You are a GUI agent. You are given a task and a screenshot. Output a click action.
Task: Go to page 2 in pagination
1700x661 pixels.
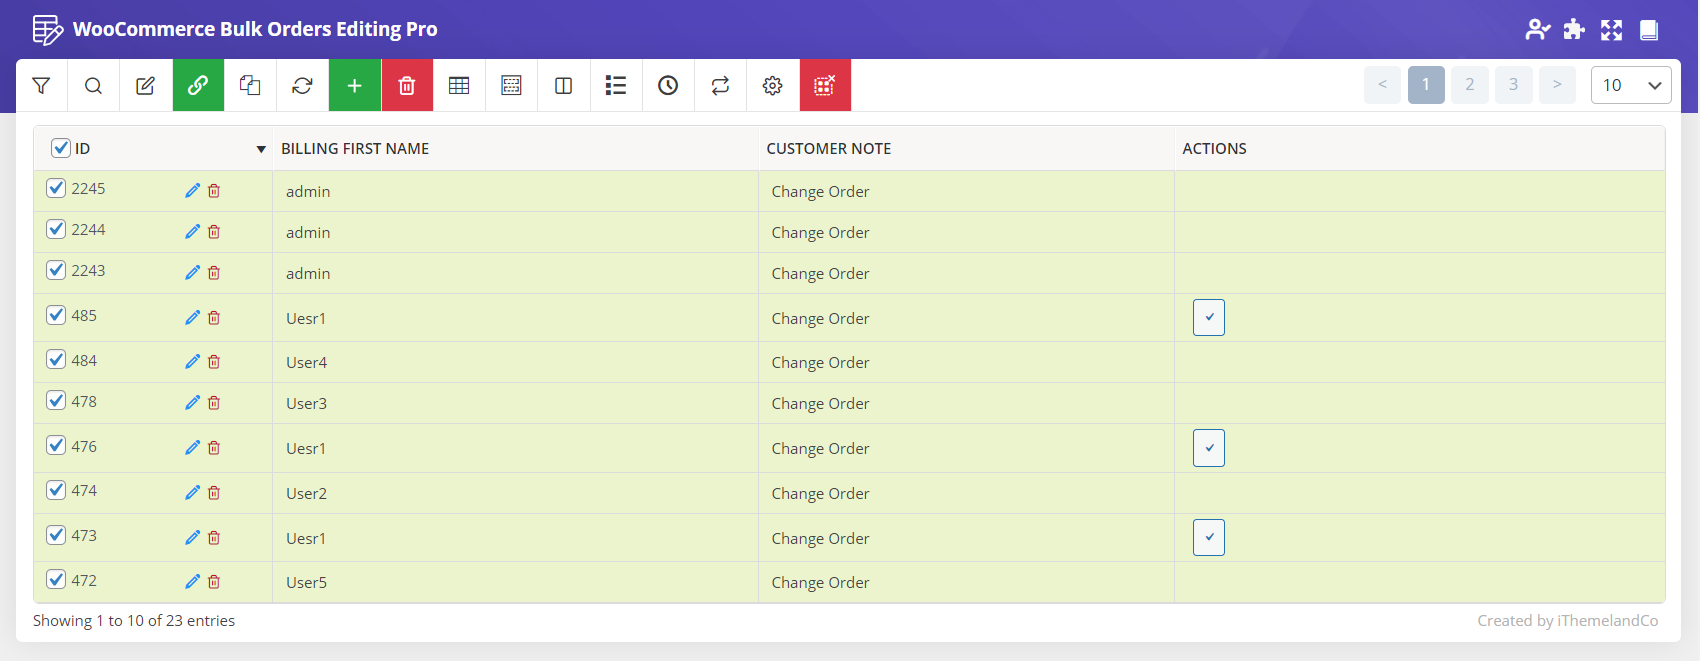point(1470,85)
